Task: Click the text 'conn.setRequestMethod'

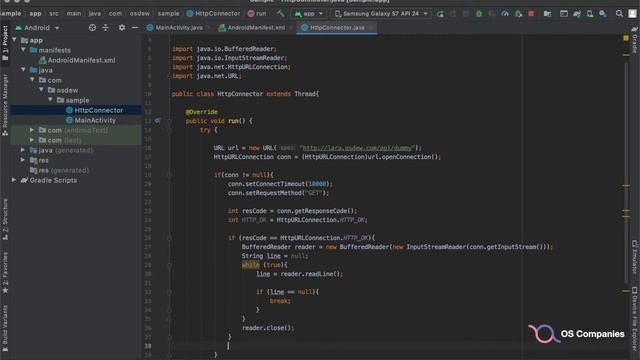Action: pos(264,193)
